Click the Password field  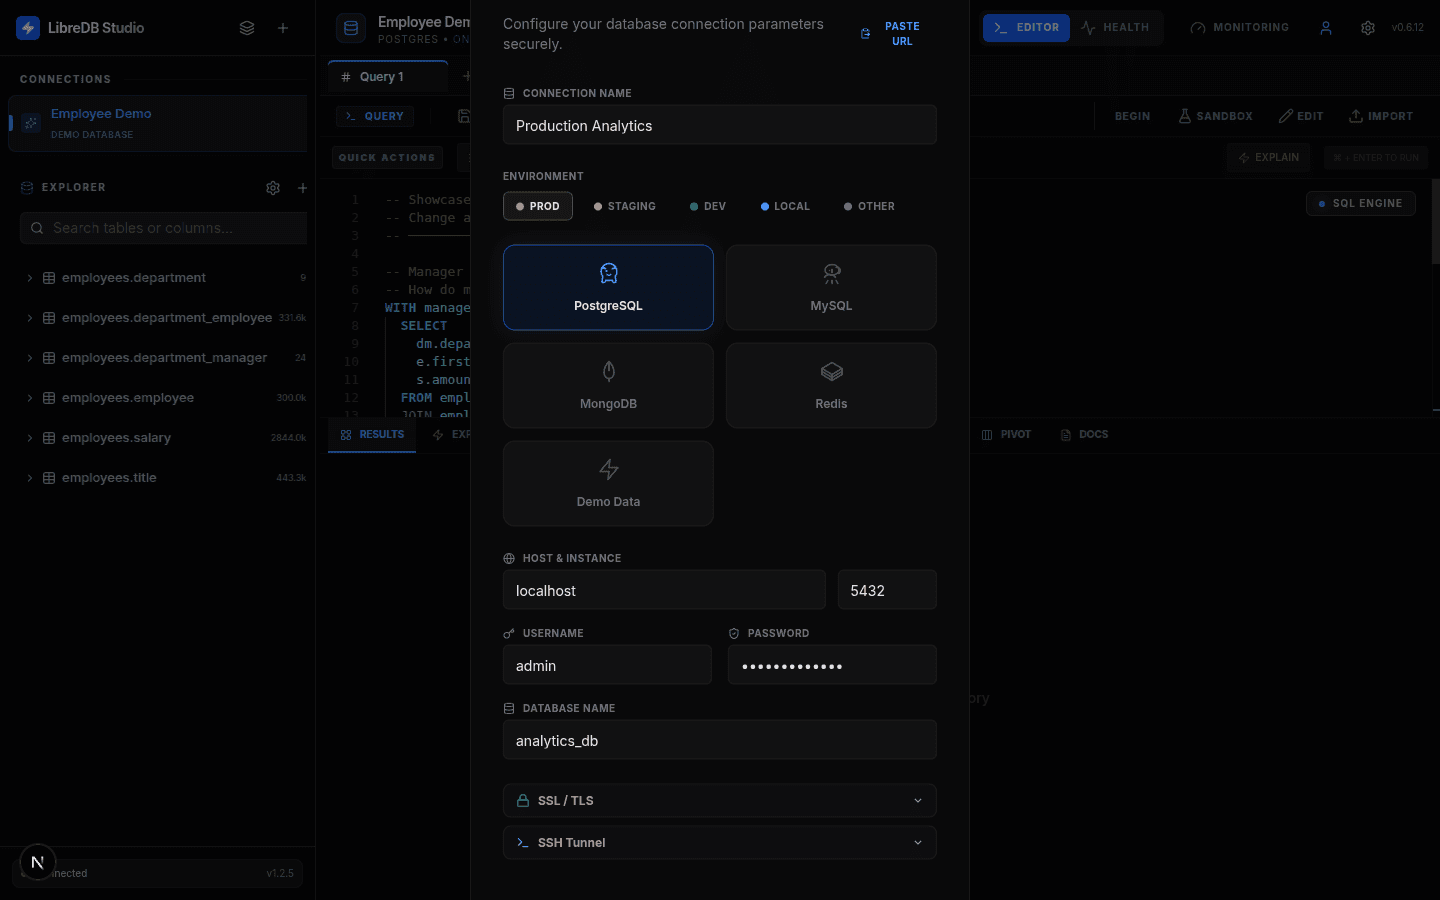tap(832, 665)
